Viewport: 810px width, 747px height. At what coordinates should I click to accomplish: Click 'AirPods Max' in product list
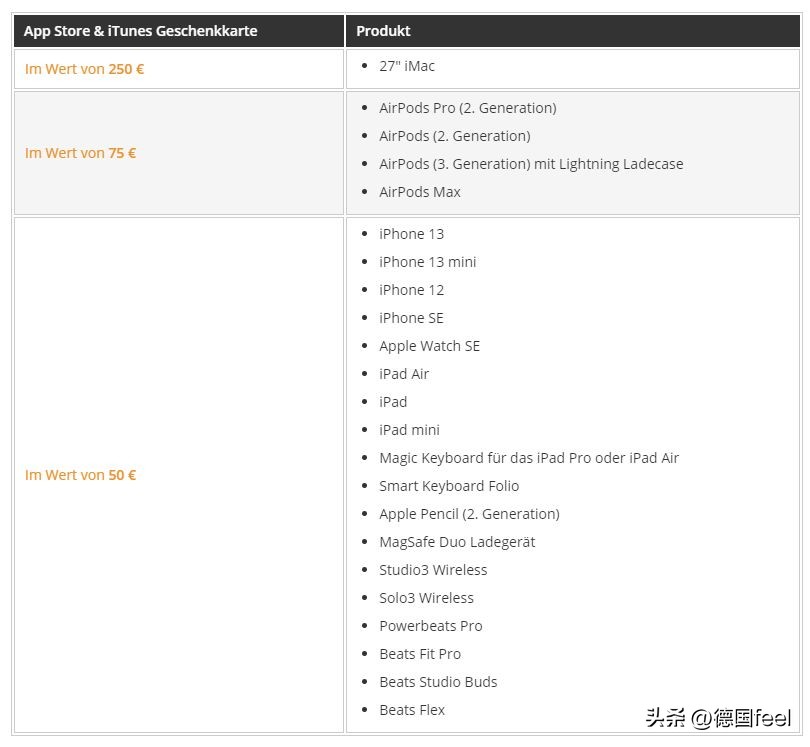click(419, 192)
